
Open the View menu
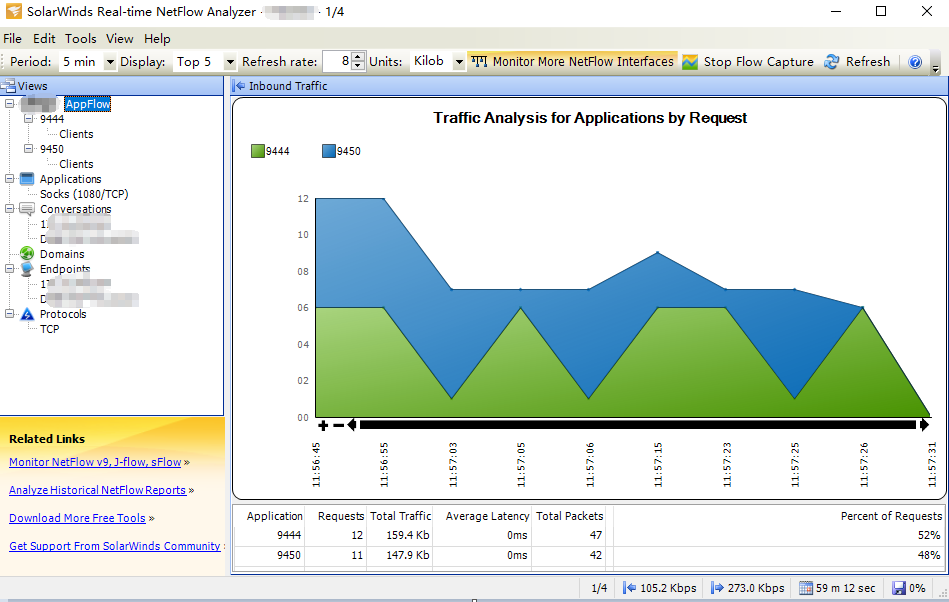tap(120, 39)
